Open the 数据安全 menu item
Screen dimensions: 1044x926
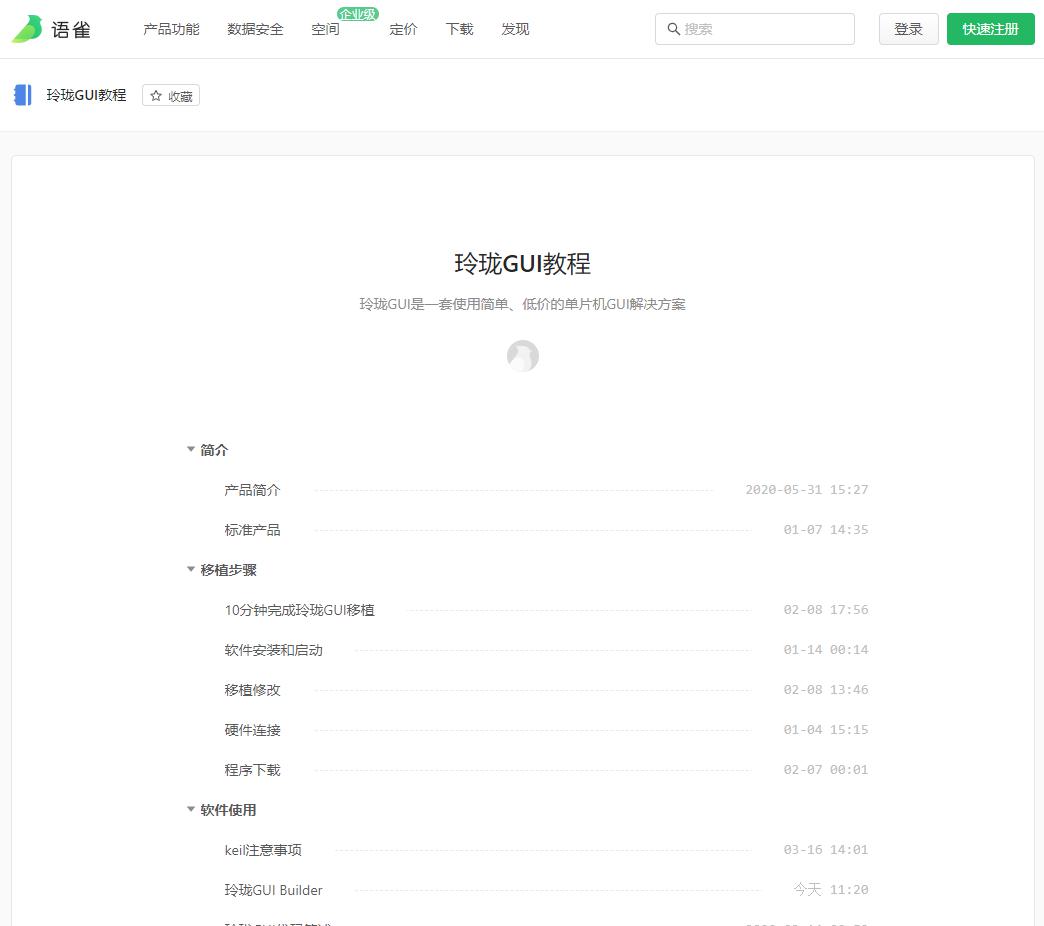(255, 29)
